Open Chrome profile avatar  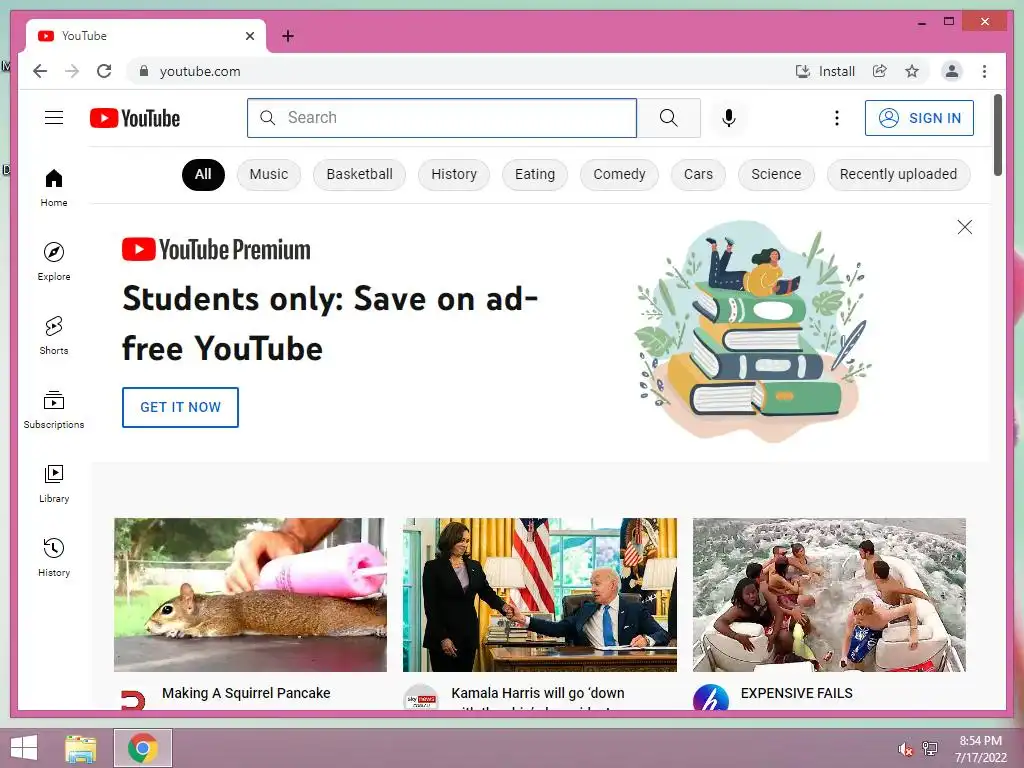tap(952, 71)
